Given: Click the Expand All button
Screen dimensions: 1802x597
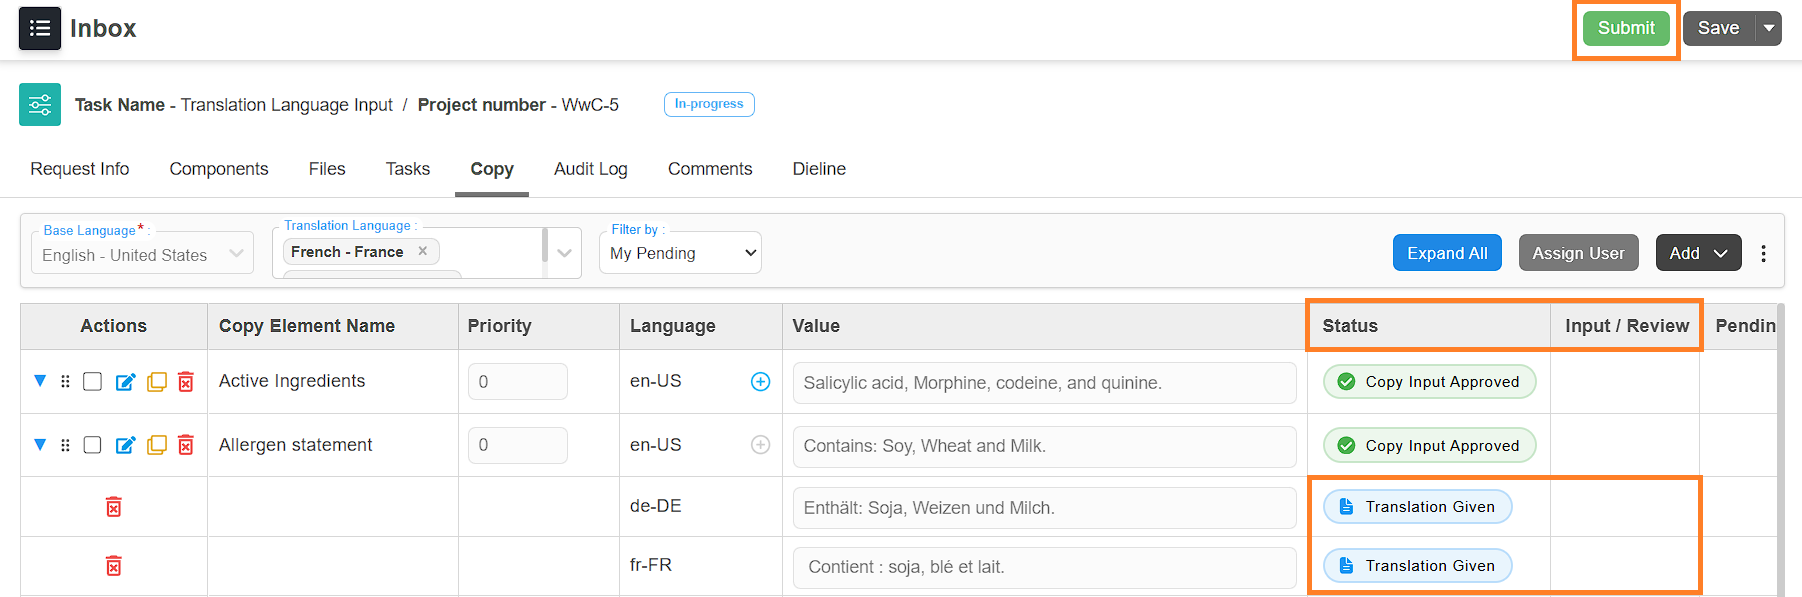Looking at the screenshot, I should pyautogui.click(x=1447, y=253).
